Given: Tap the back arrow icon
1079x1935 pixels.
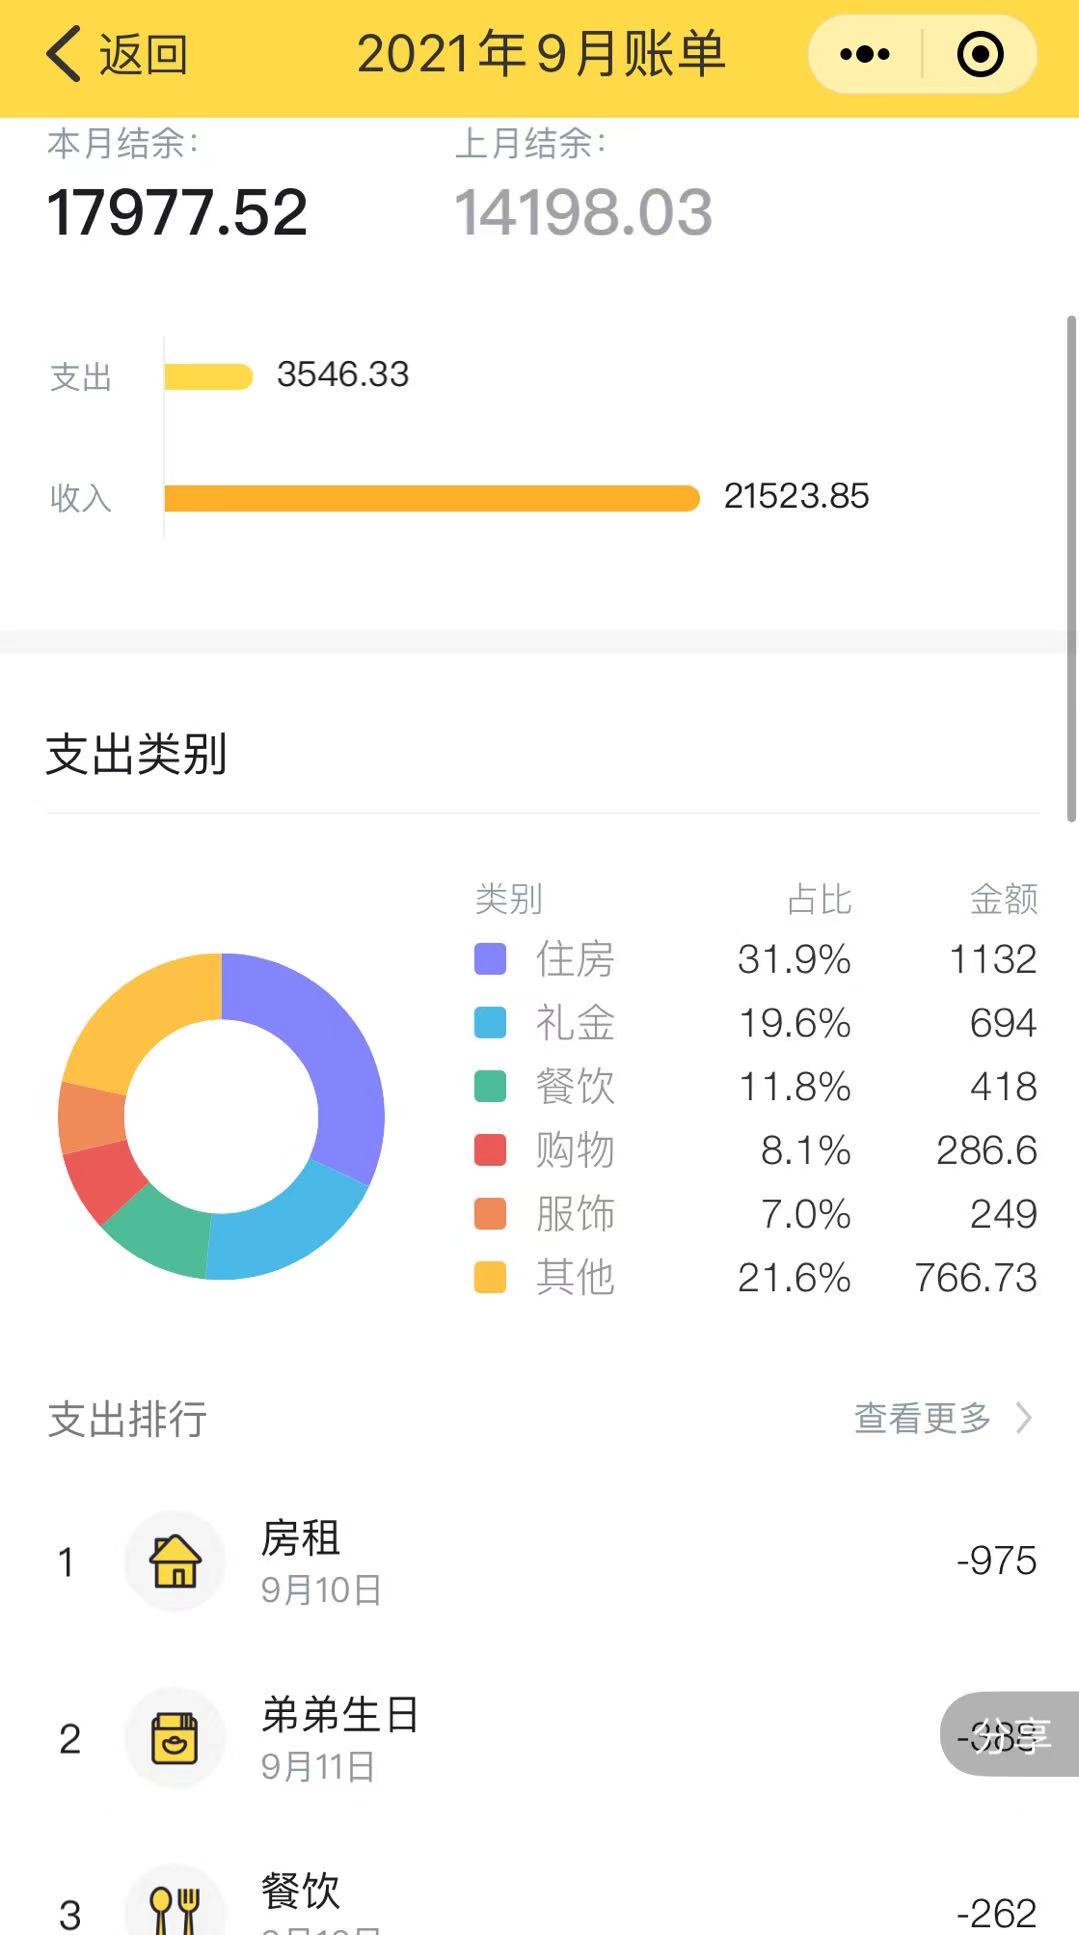Looking at the screenshot, I should [x=64, y=54].
